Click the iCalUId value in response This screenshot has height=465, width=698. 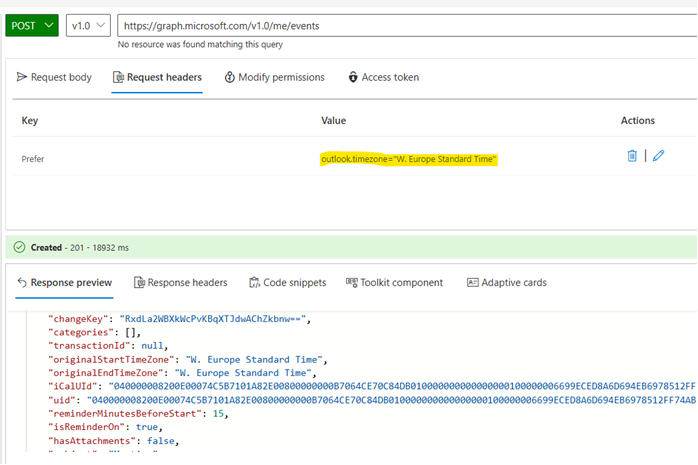coord(403,386)
